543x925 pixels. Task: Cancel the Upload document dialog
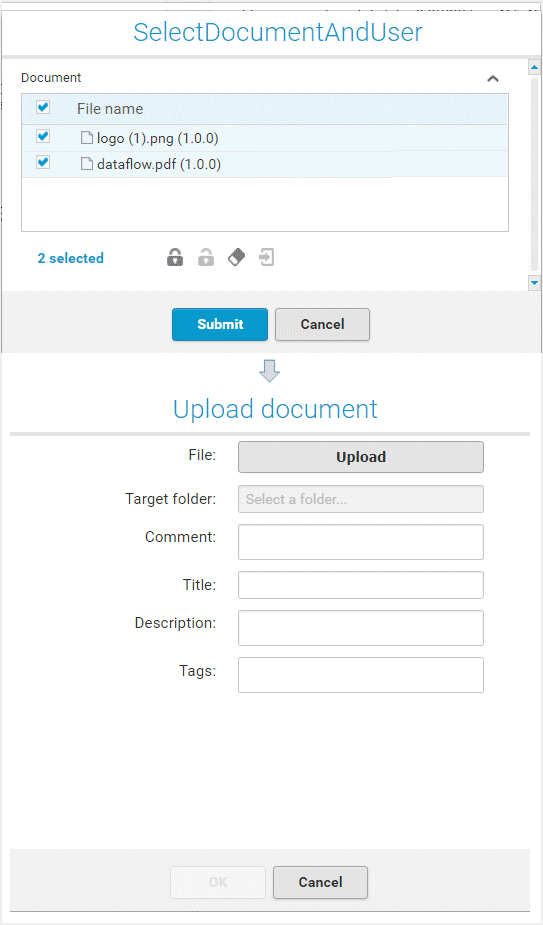[x=320, y=883]
